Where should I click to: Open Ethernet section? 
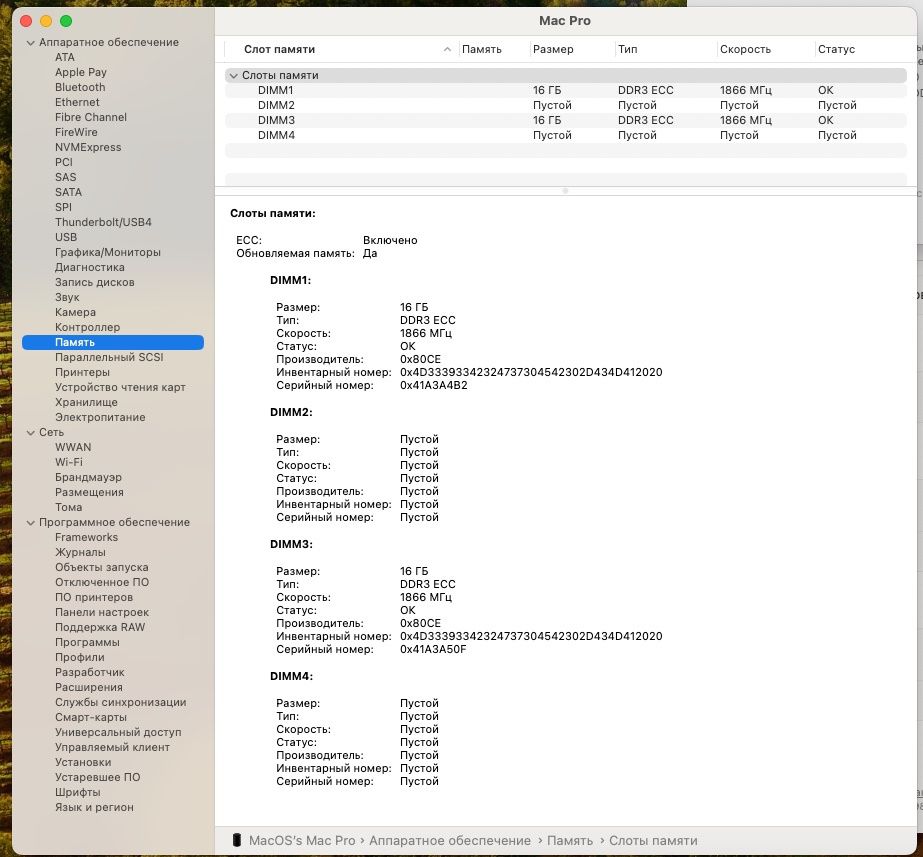click(77, 102)
